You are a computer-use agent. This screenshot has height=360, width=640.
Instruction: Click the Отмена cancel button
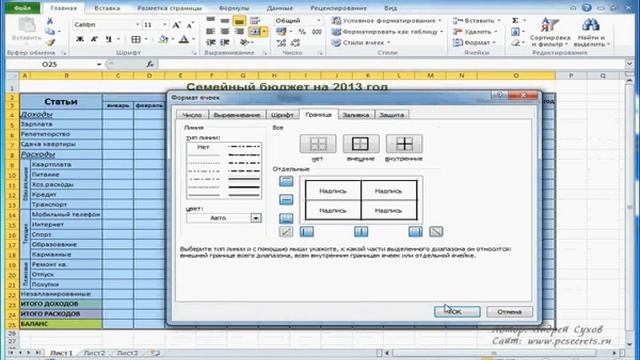[x=509, y=312]
